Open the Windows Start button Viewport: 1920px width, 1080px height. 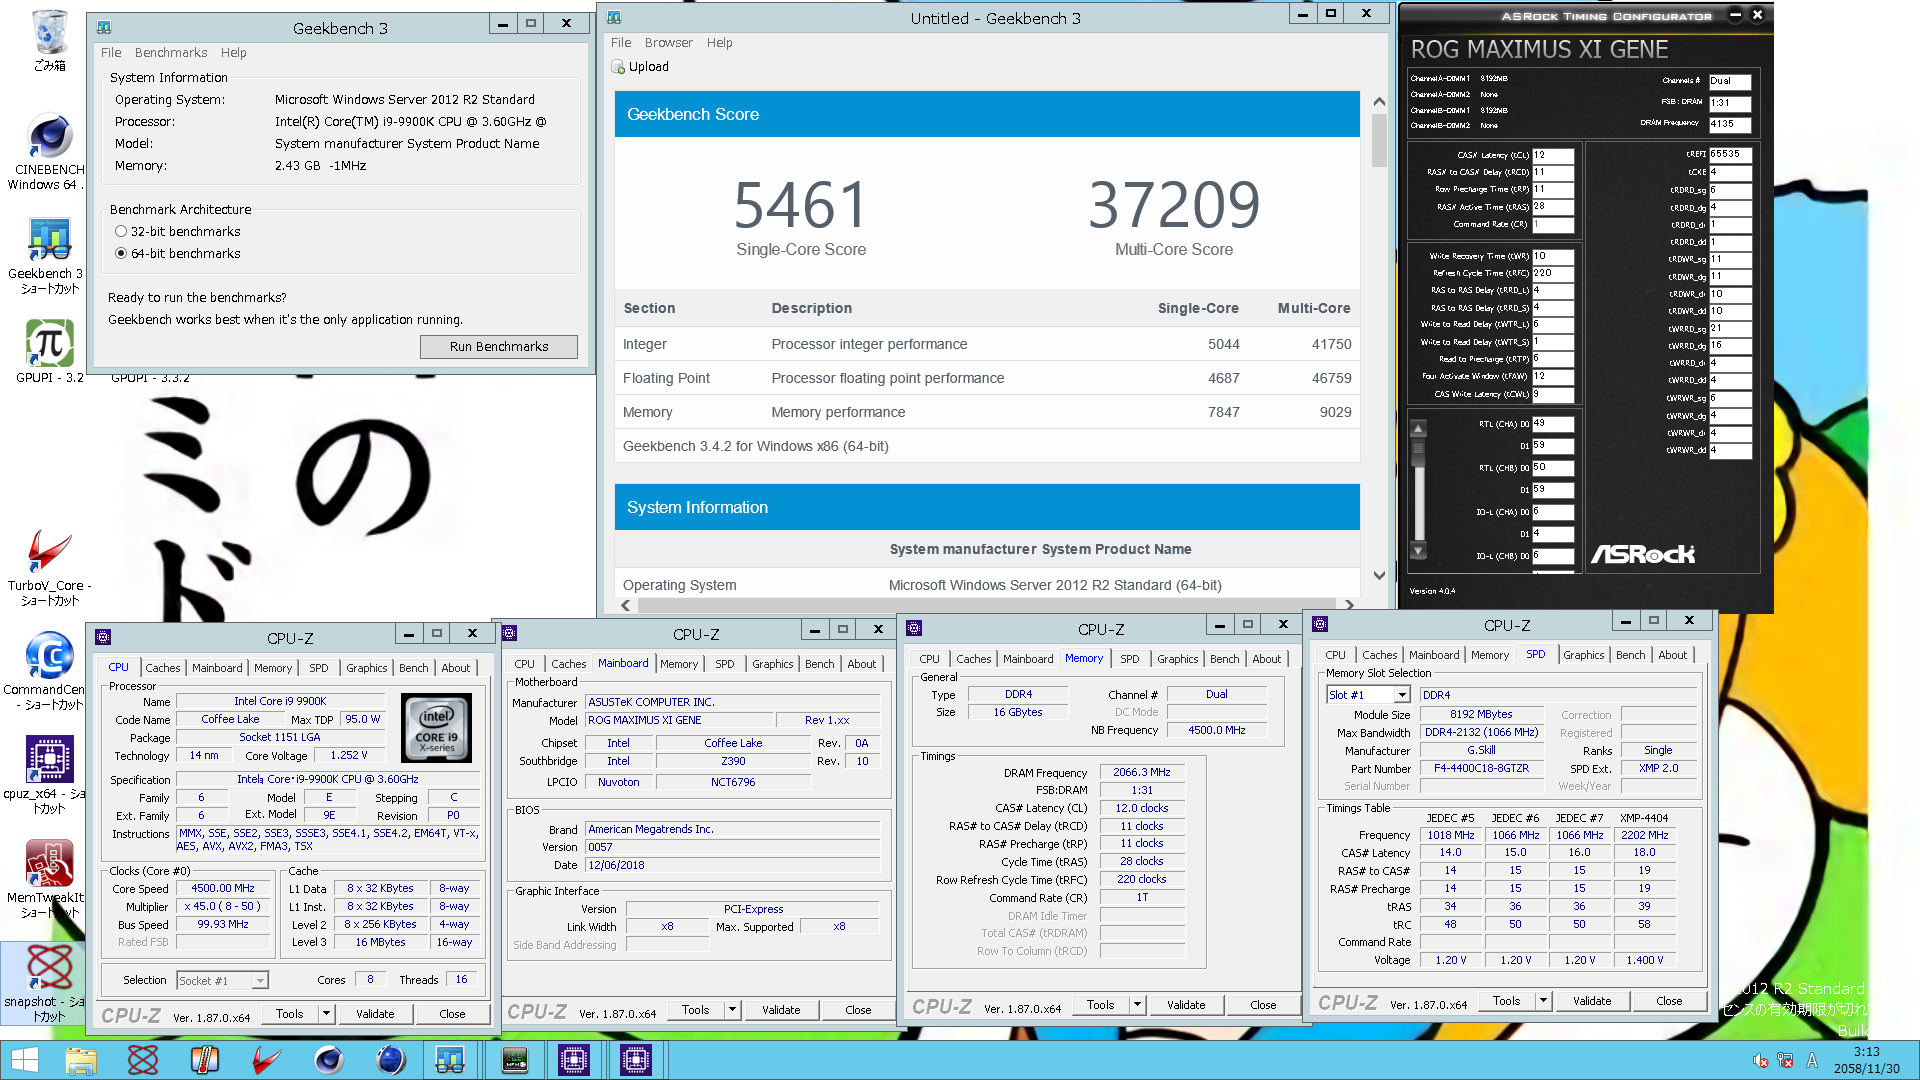coord(25,1060)
